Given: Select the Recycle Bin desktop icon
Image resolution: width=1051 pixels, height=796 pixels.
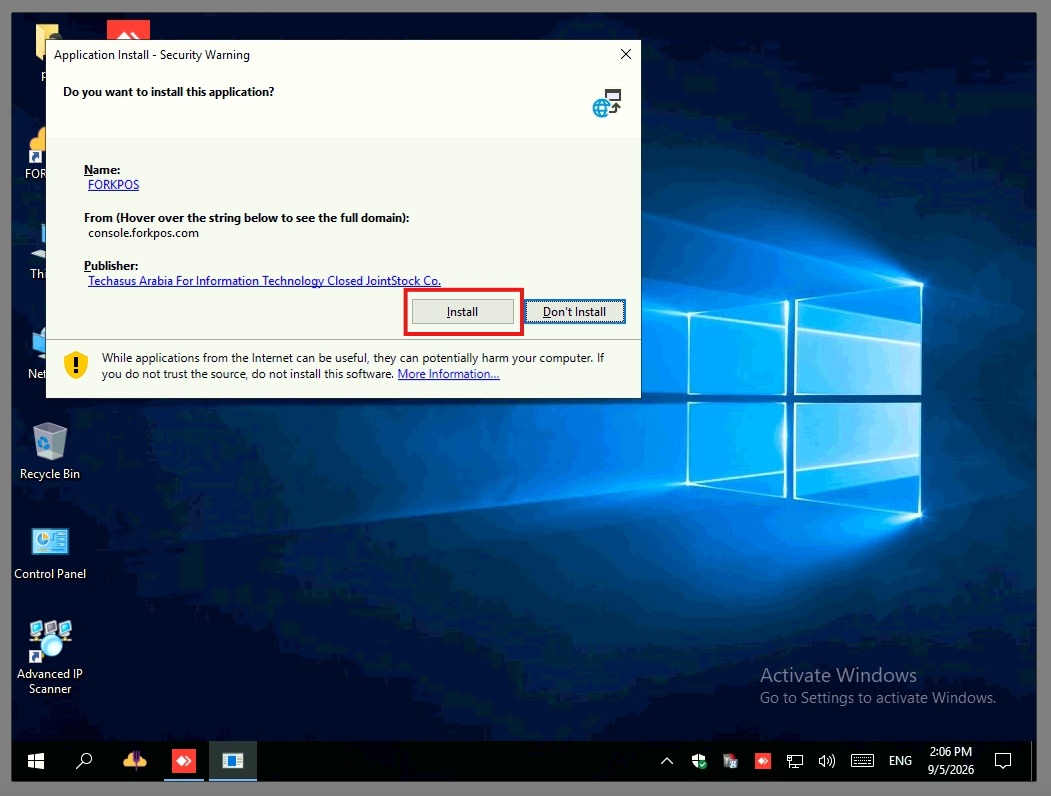Looking at the screenshot, I should (50, 451).
